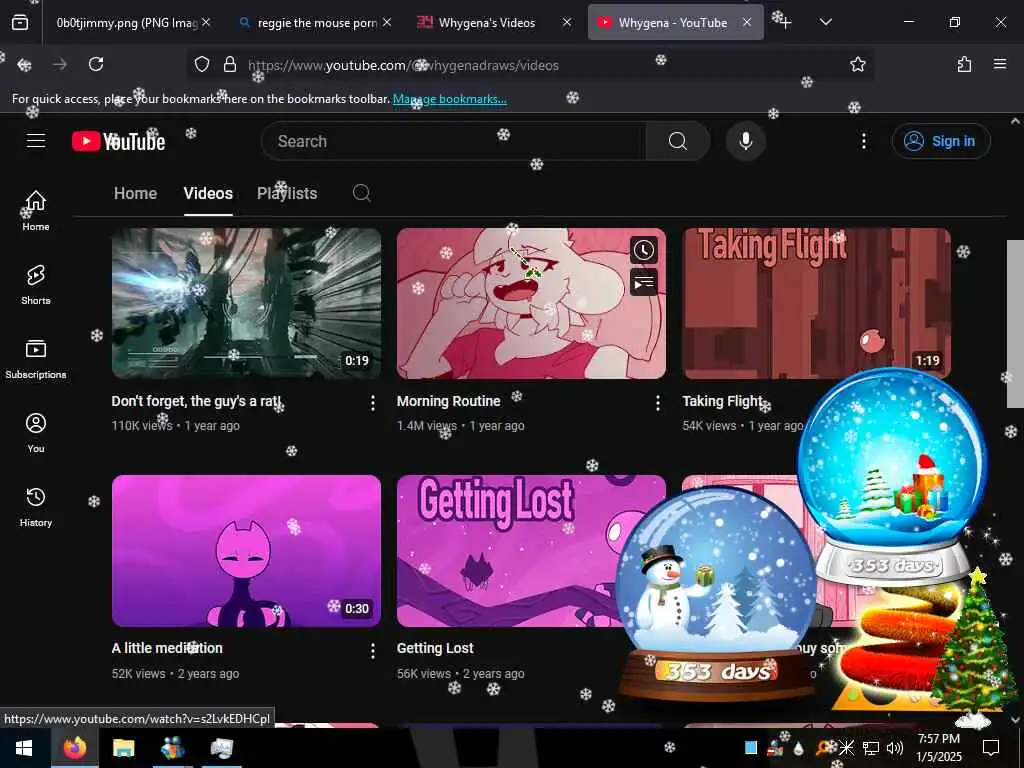Go back with browser back arrow
Image resolution: width=1024 pixels, height=768 pixels.
click(x=24, y=65)
